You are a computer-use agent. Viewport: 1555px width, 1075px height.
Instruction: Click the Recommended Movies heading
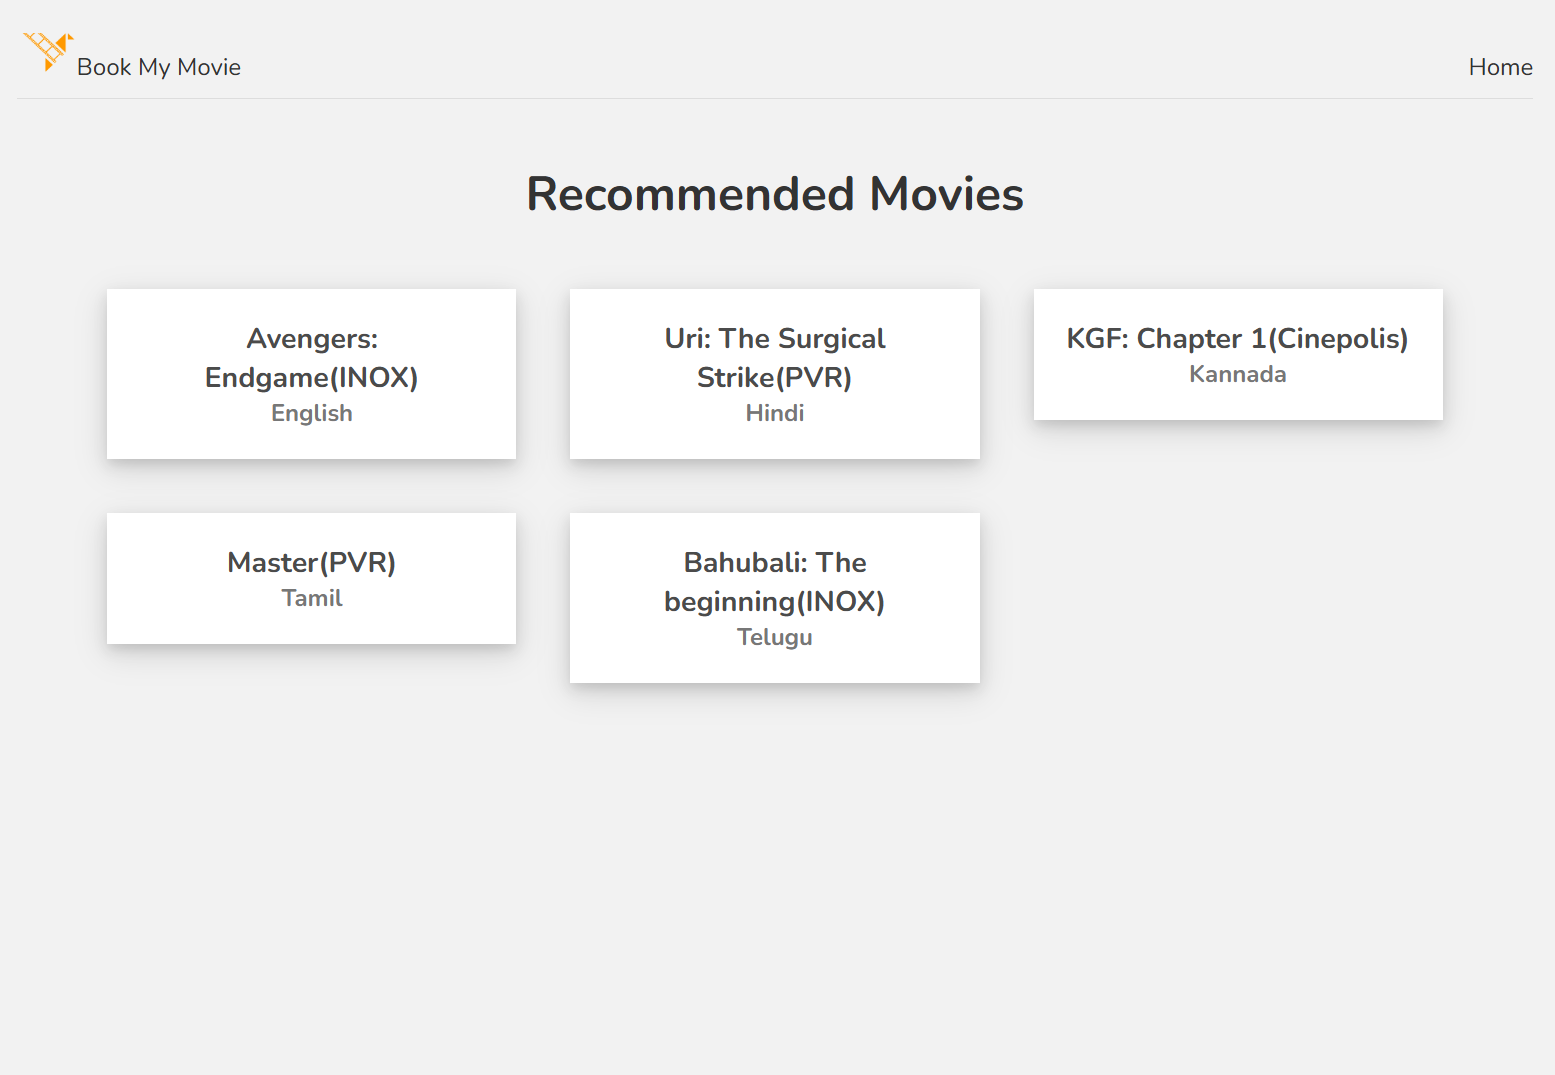[x=775, y=194]
